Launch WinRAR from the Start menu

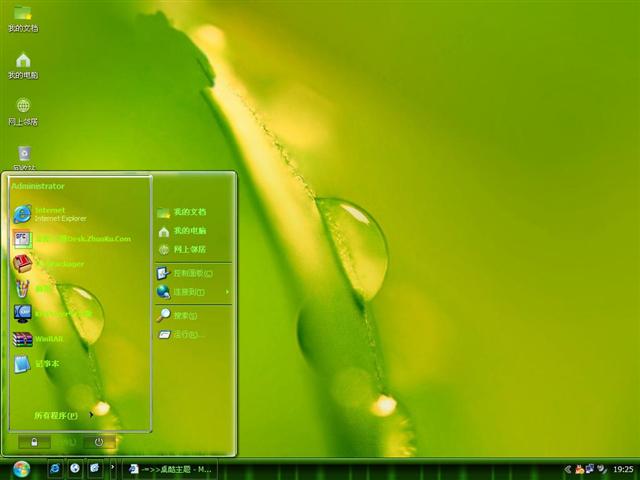[48, 338]
